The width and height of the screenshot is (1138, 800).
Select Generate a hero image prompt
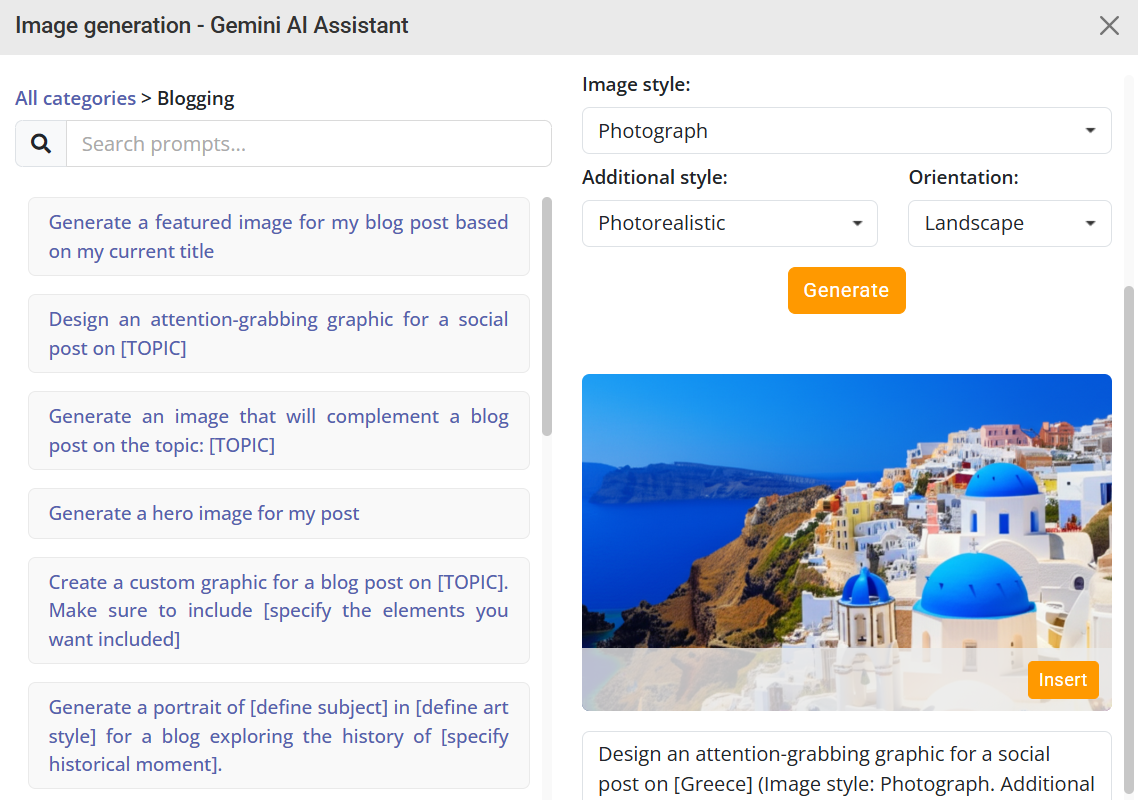(x=278, y=514)
